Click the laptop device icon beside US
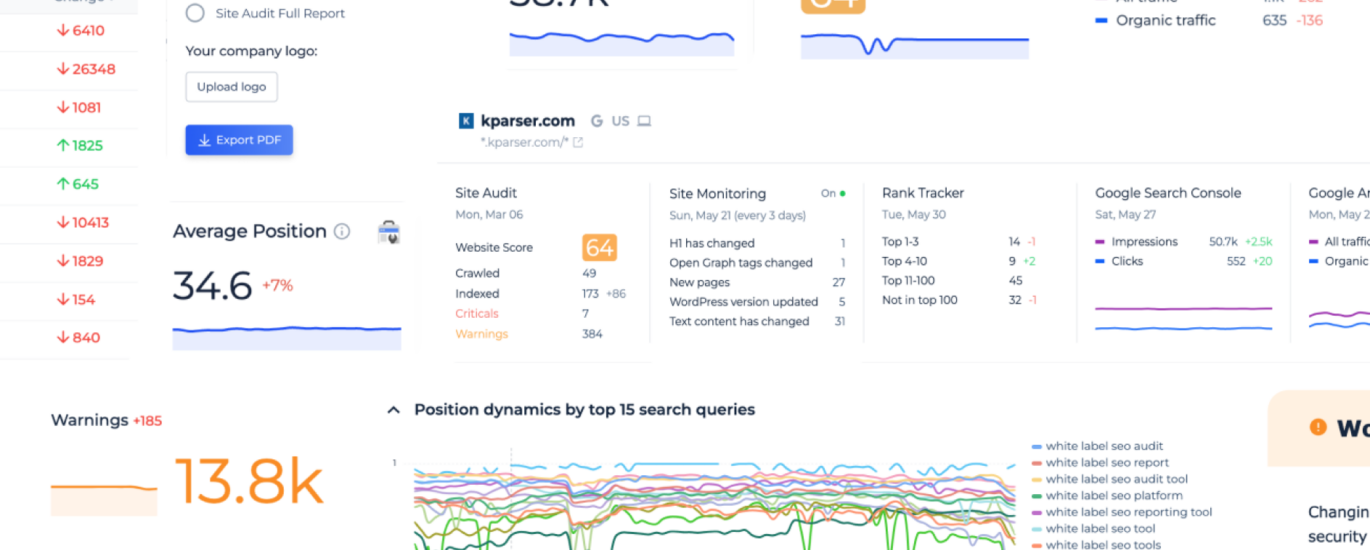The height and width of the screenshot is (550, 1370). click(x=644, y=121)
